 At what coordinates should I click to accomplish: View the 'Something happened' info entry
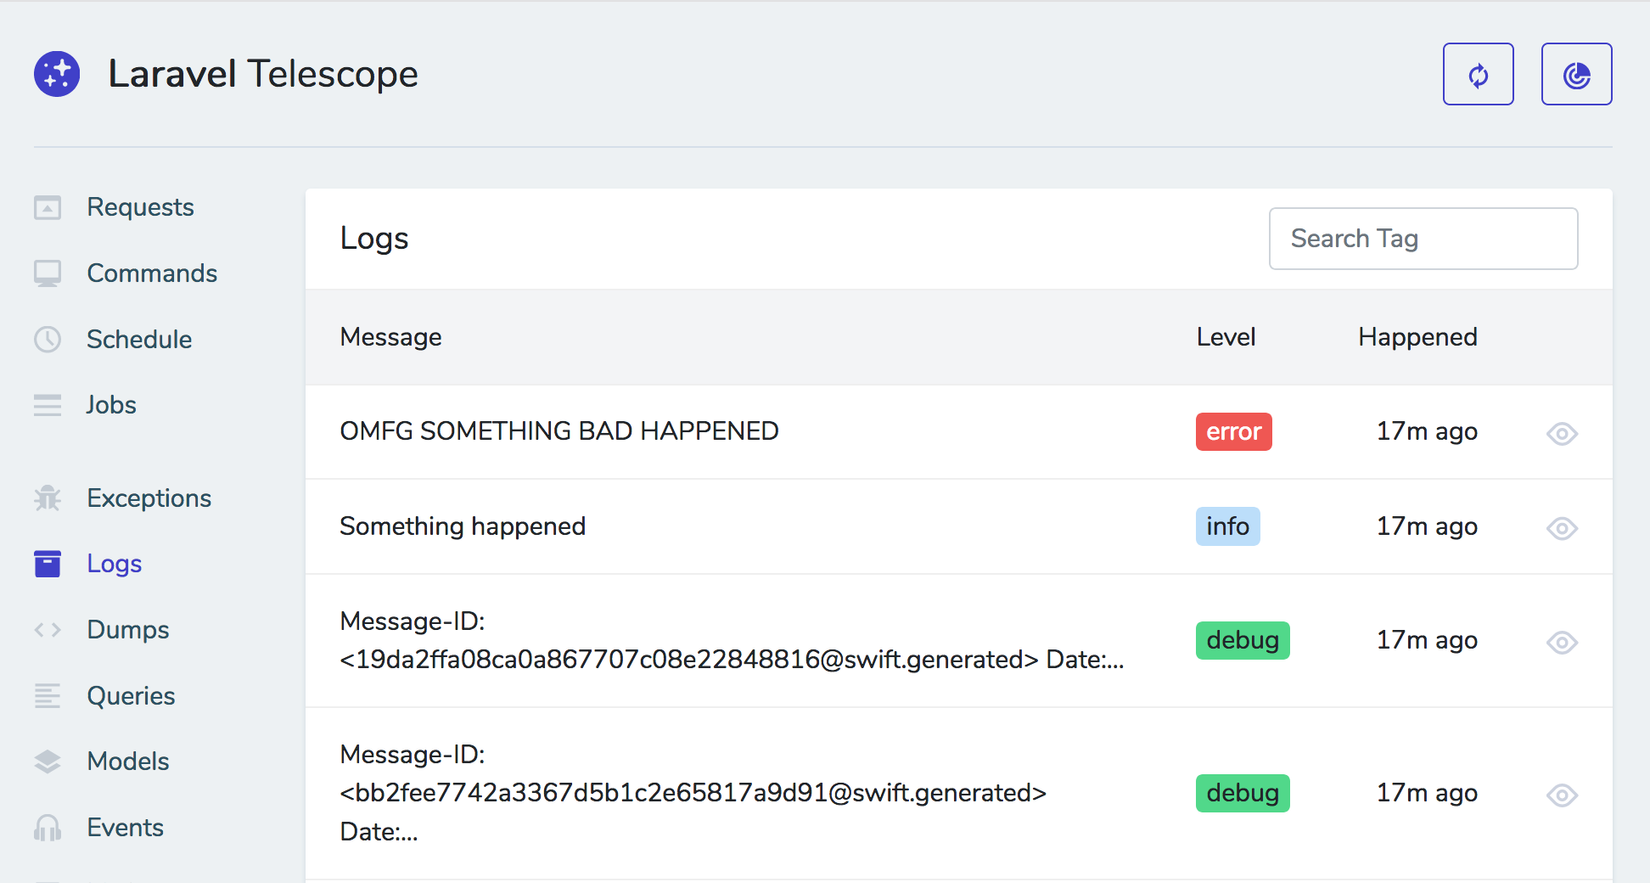point(1561,528)
